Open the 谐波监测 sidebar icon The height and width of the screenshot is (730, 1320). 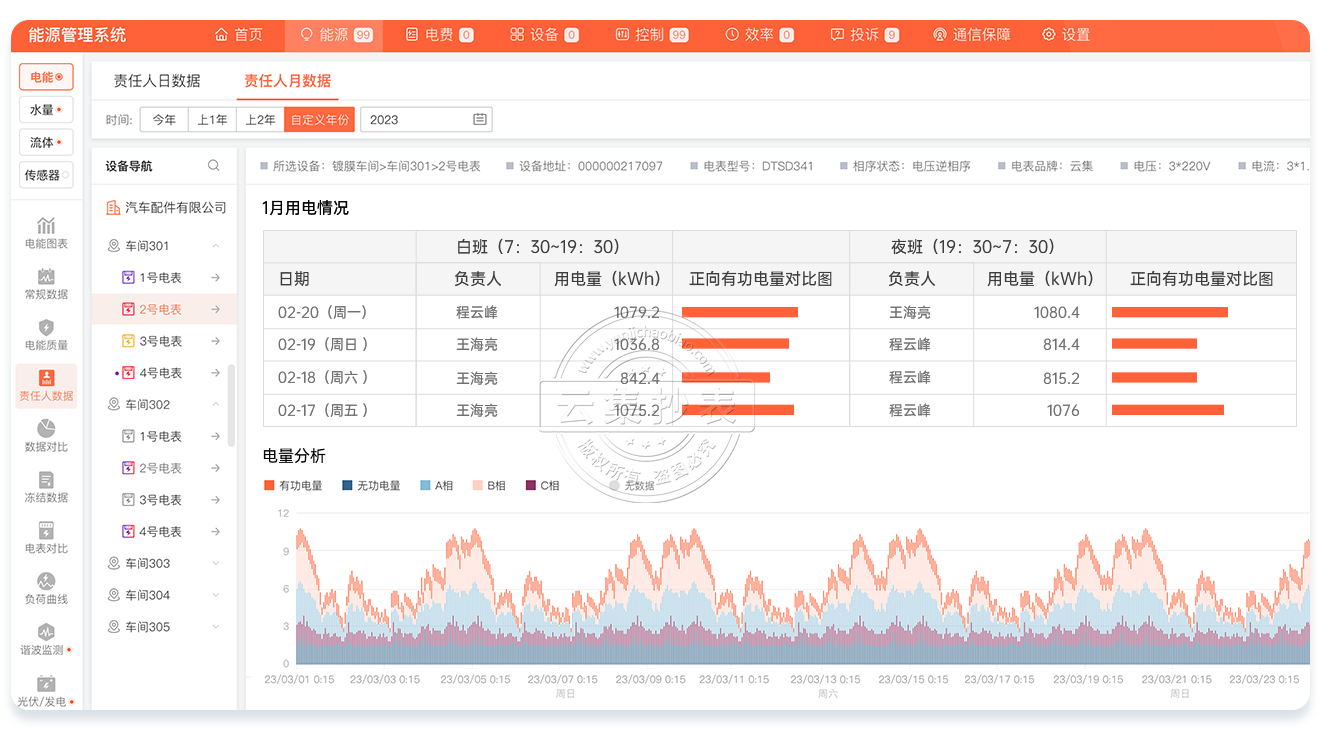(46, 633)
